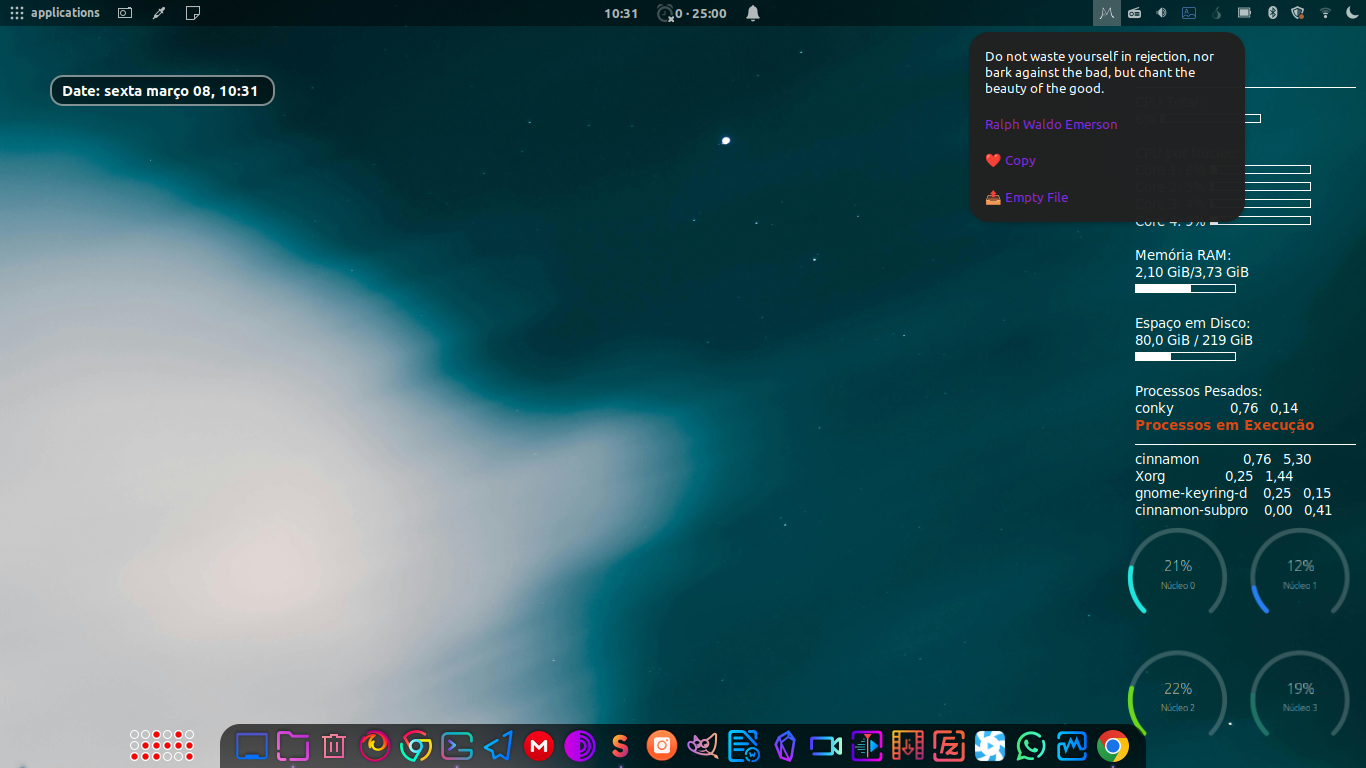This screenshot has width=1366, height=768.
Task: Open the trash from the dock
Action: [x=334, y=746]
